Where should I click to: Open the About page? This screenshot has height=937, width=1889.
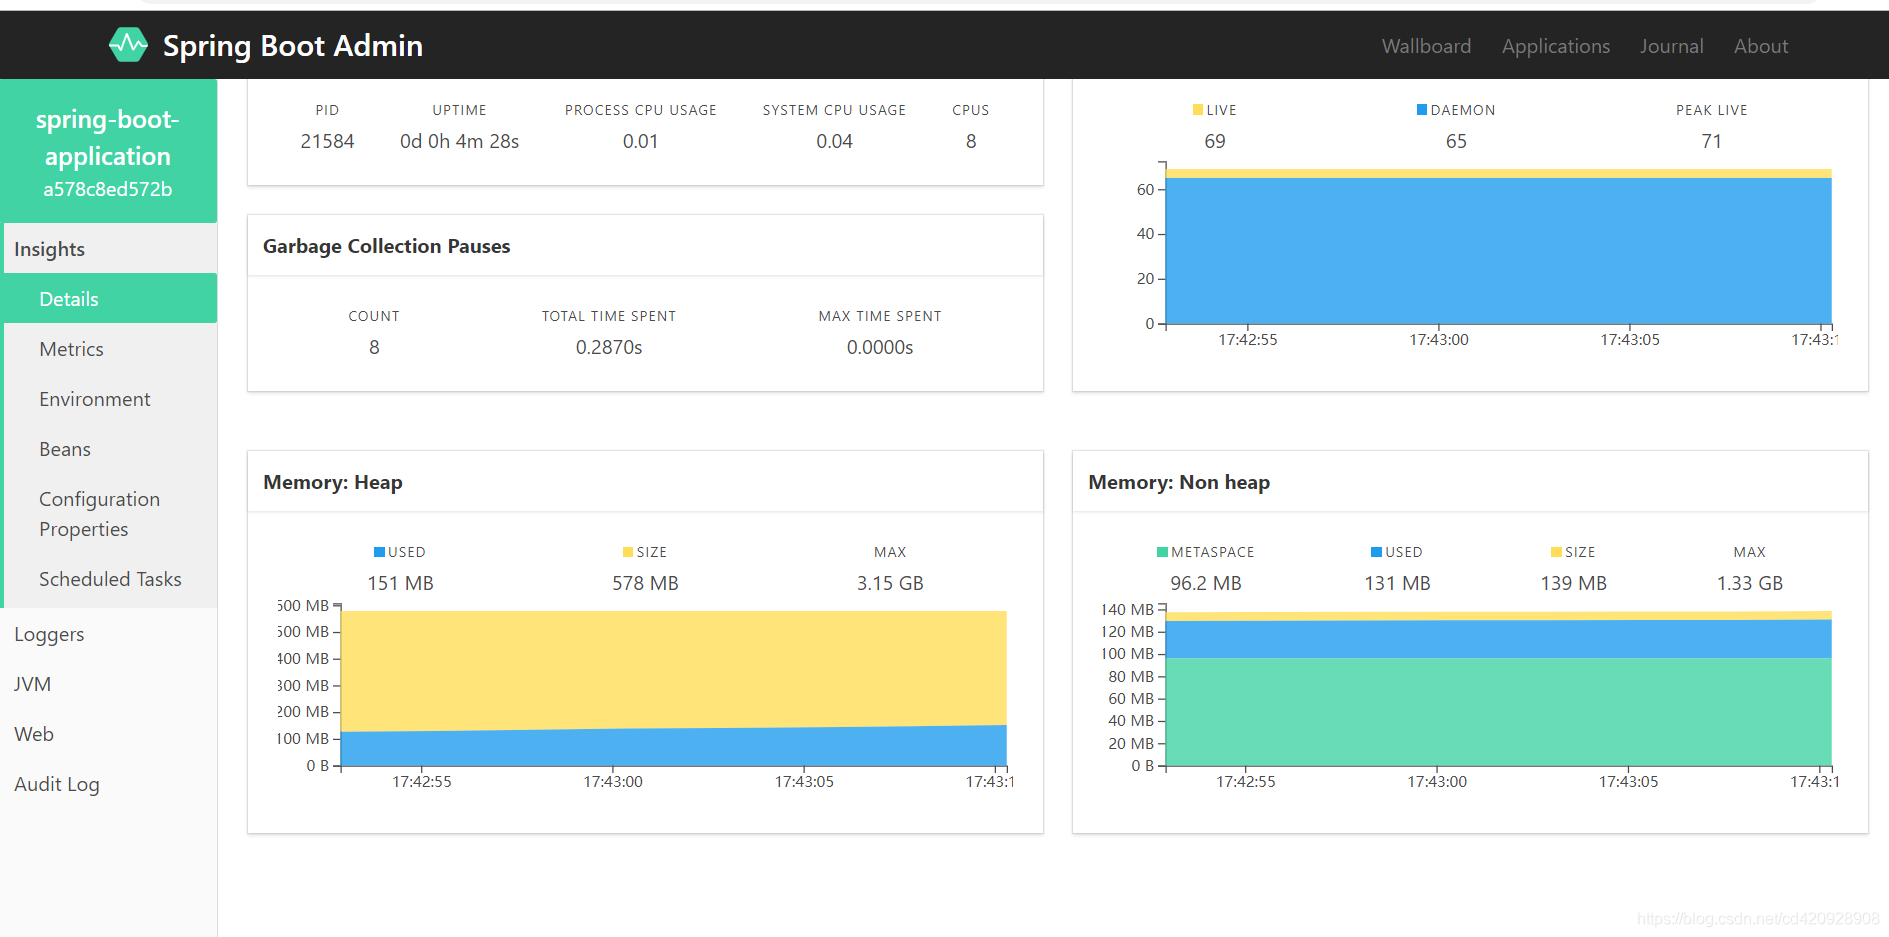tap(1761, 46)
